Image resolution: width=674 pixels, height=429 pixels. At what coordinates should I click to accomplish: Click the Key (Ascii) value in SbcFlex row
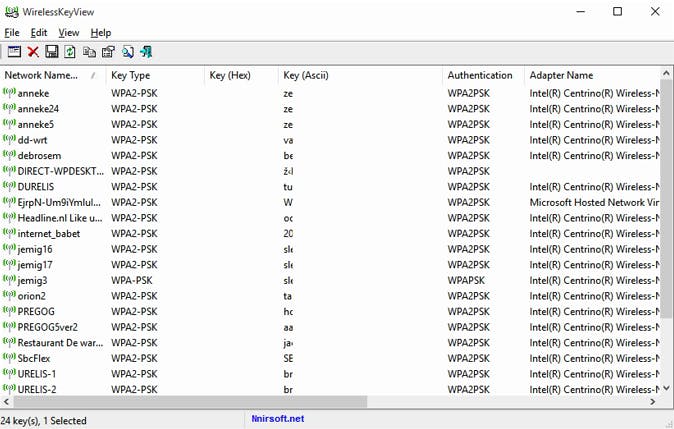(x=288, y=358)
